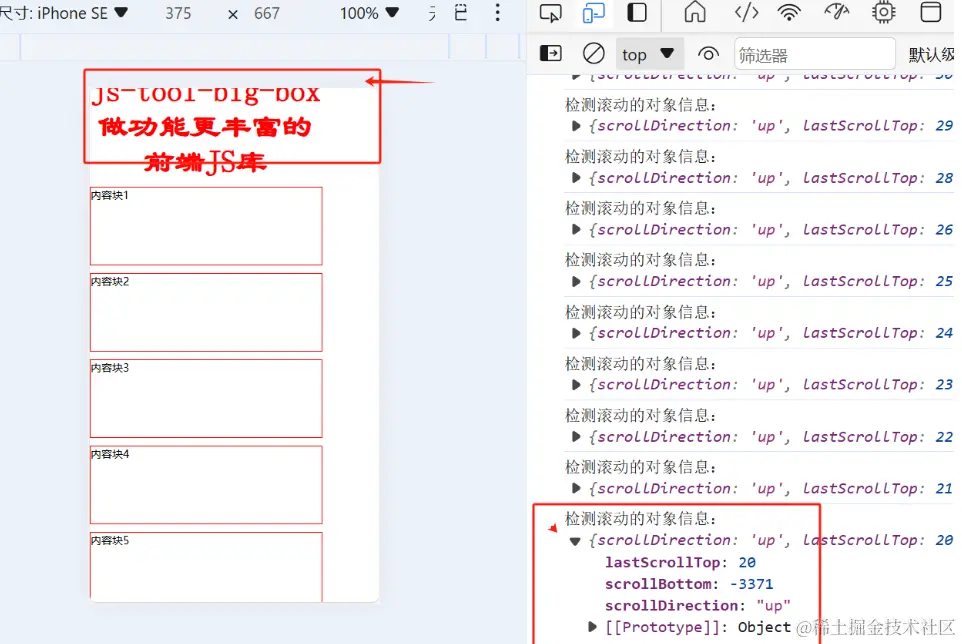The image size is (962, 644).
Task: Click the device width field showing 375
Action: pyautogui.click(x=178, y=13)
